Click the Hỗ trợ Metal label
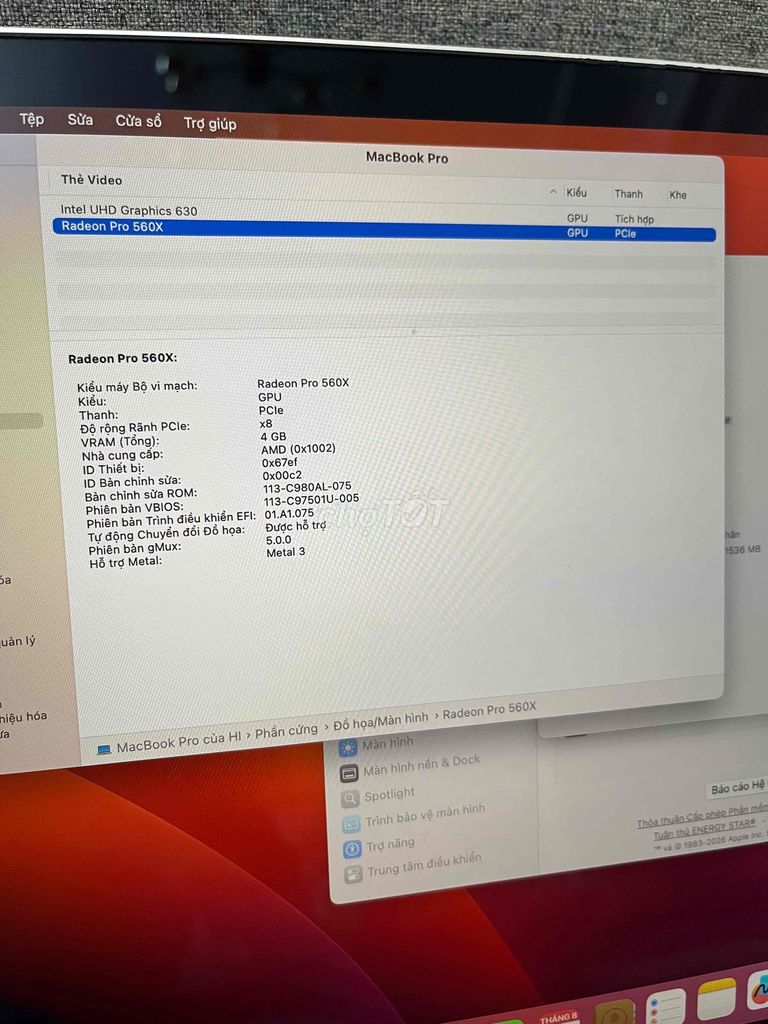Screen dimensions: 768x1024 click(126, 562)
